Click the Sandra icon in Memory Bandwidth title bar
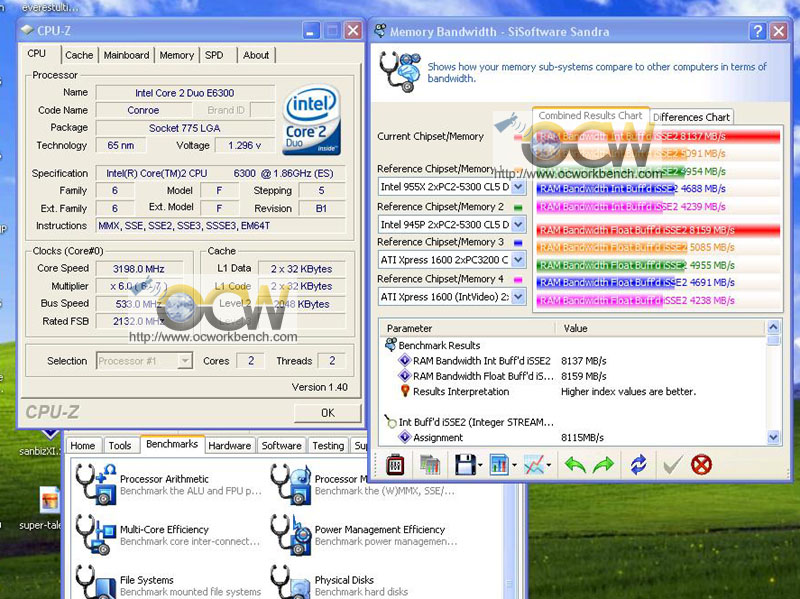The image size is (800, 599). coord(380,31)
